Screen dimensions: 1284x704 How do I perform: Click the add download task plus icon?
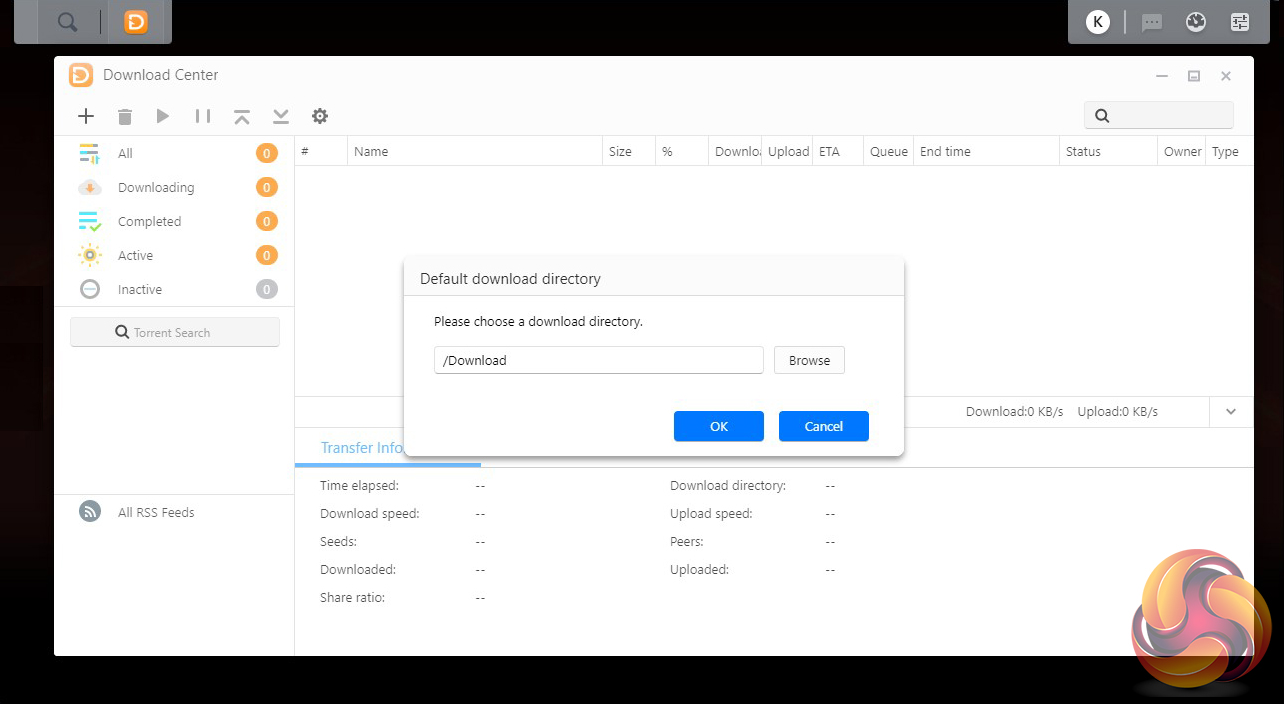(86, 116)
